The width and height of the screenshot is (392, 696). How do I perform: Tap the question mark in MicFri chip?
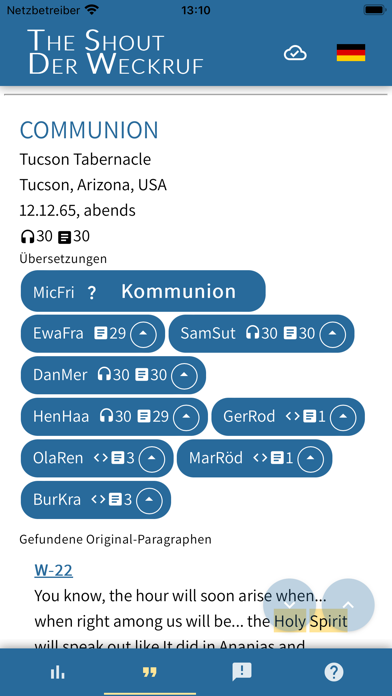[91, 293]
